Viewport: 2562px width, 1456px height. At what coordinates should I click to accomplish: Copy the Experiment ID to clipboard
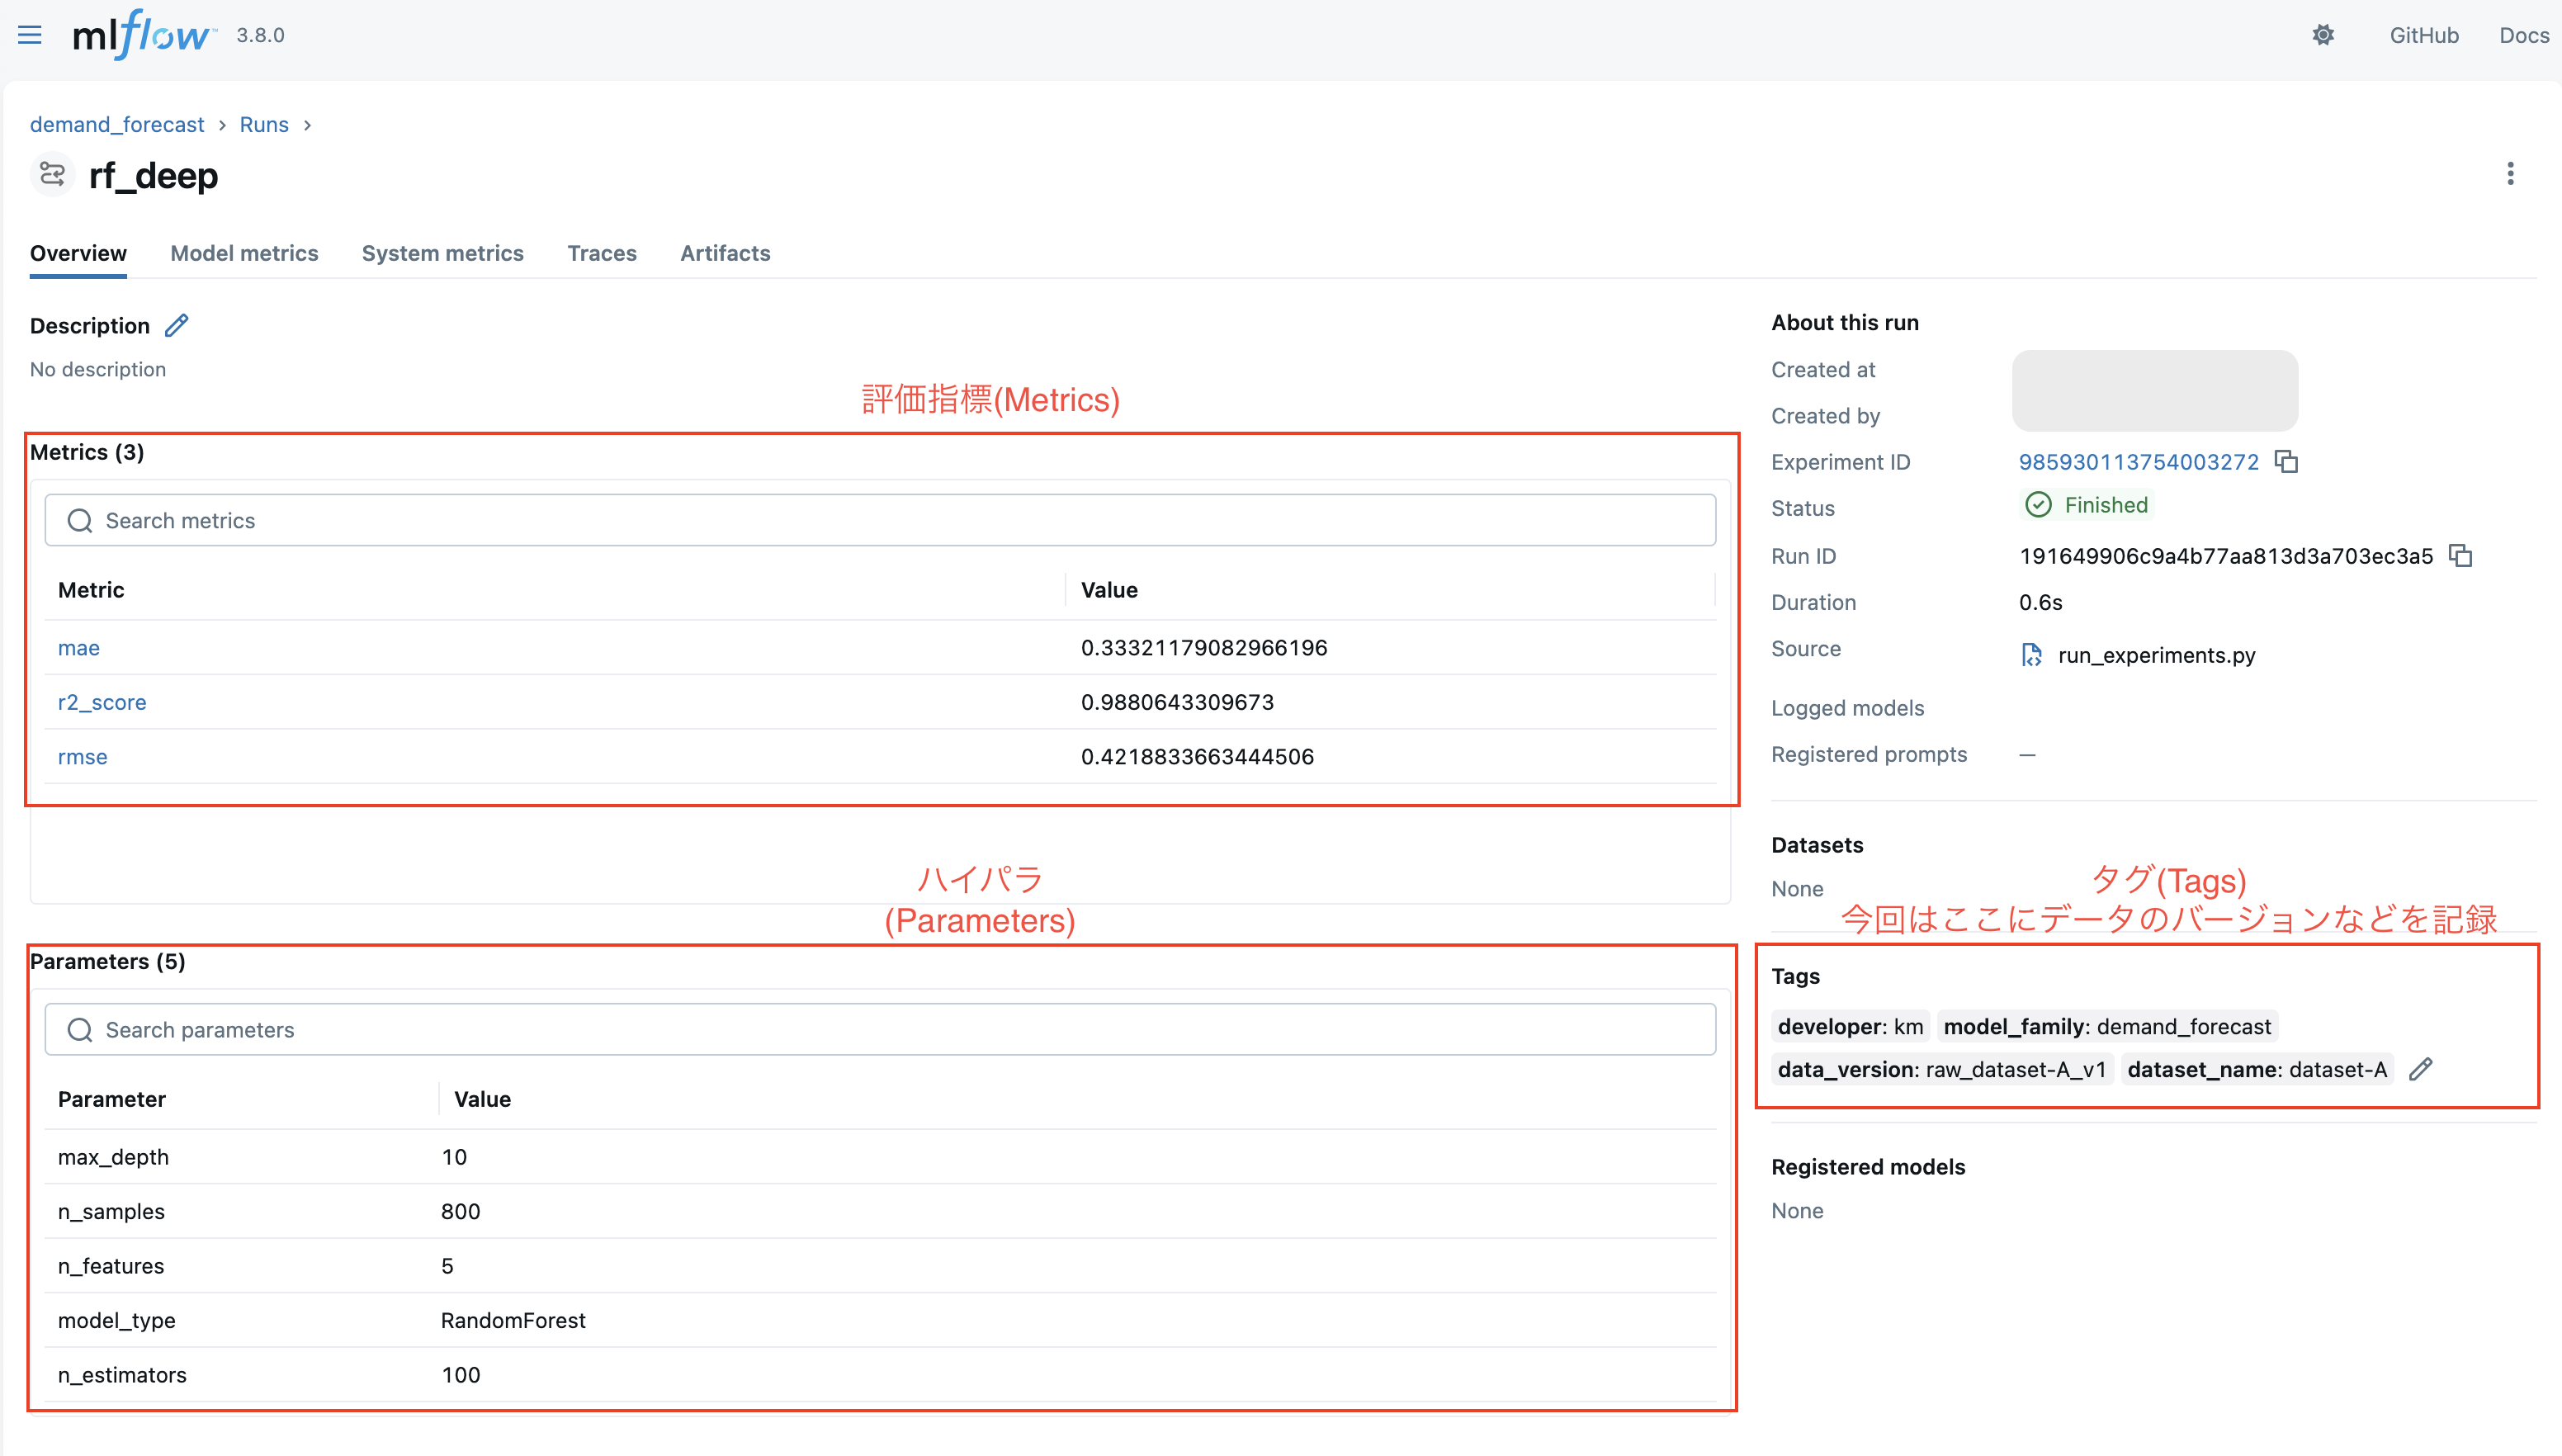(x=2286, y=462)
